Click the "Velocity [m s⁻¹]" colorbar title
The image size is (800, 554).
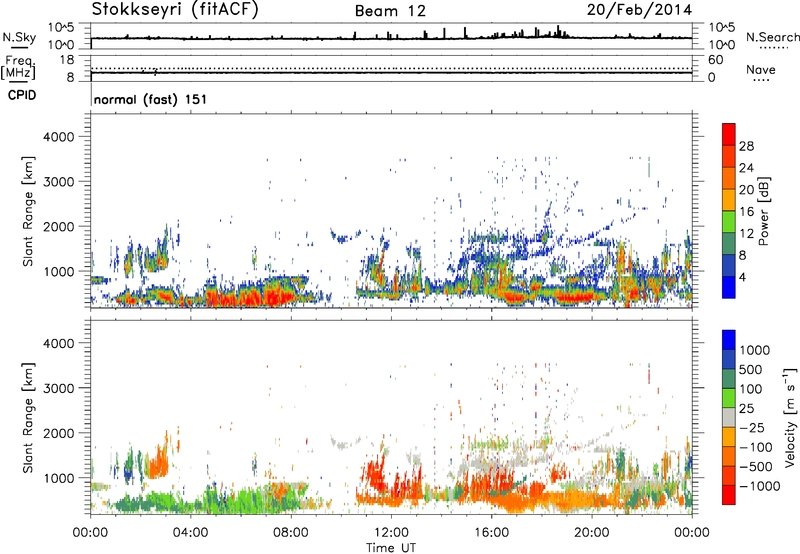[790, 417]
